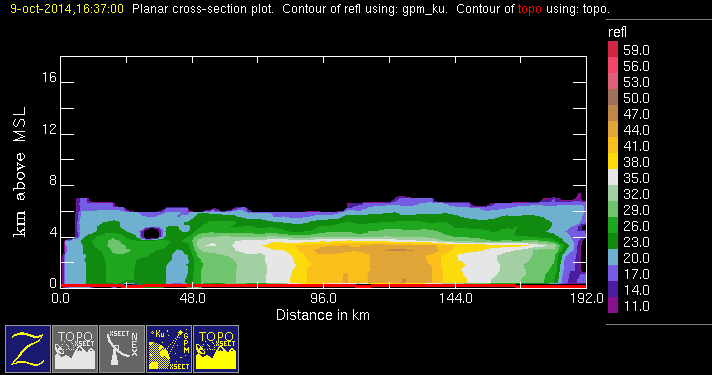Toggle the NEX XSECT radar dish icon
This screenshot has width=712, height=375.
pyautogui.click(x=122, y=349)
